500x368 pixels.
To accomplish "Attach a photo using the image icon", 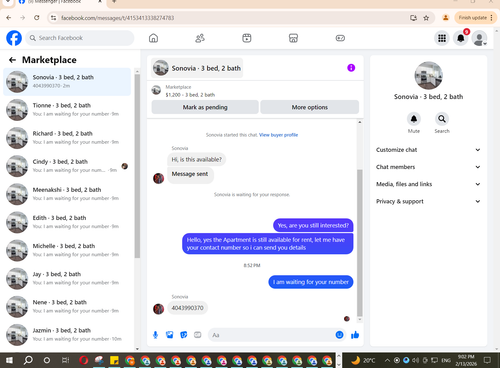I will [x=170, y=335].
